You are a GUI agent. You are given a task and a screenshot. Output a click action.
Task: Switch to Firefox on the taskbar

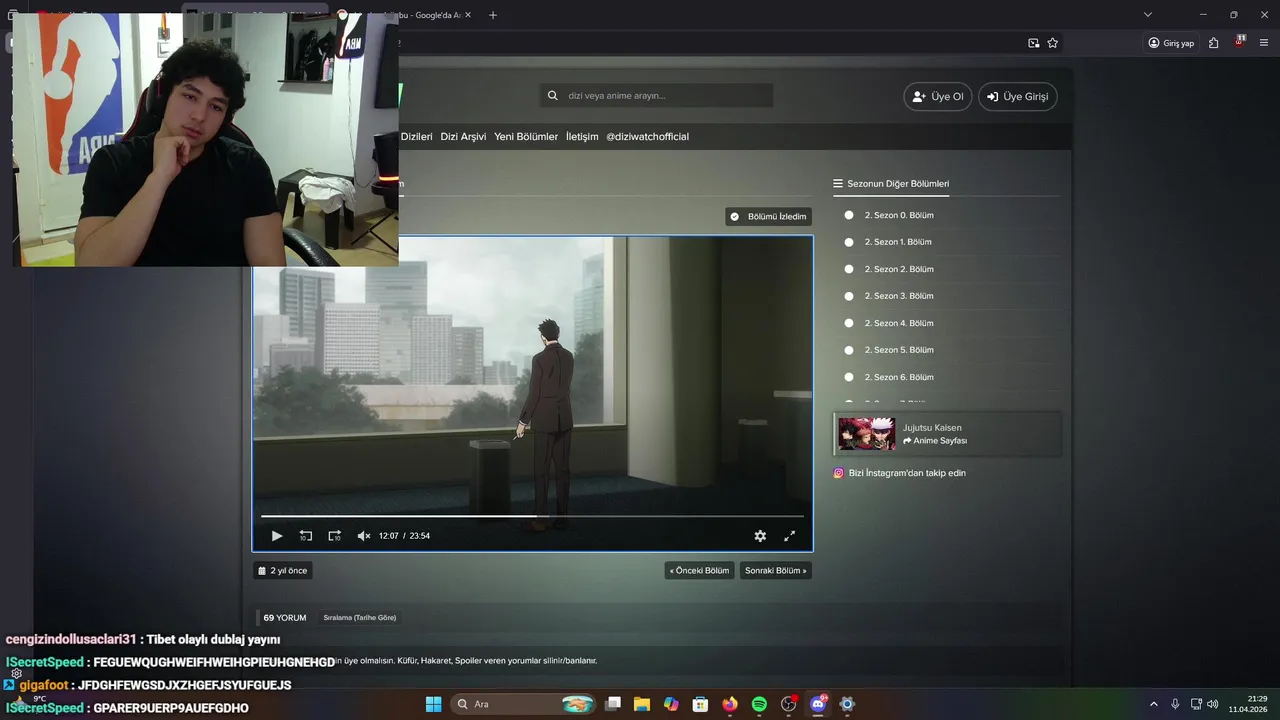(x=730, y=704)
